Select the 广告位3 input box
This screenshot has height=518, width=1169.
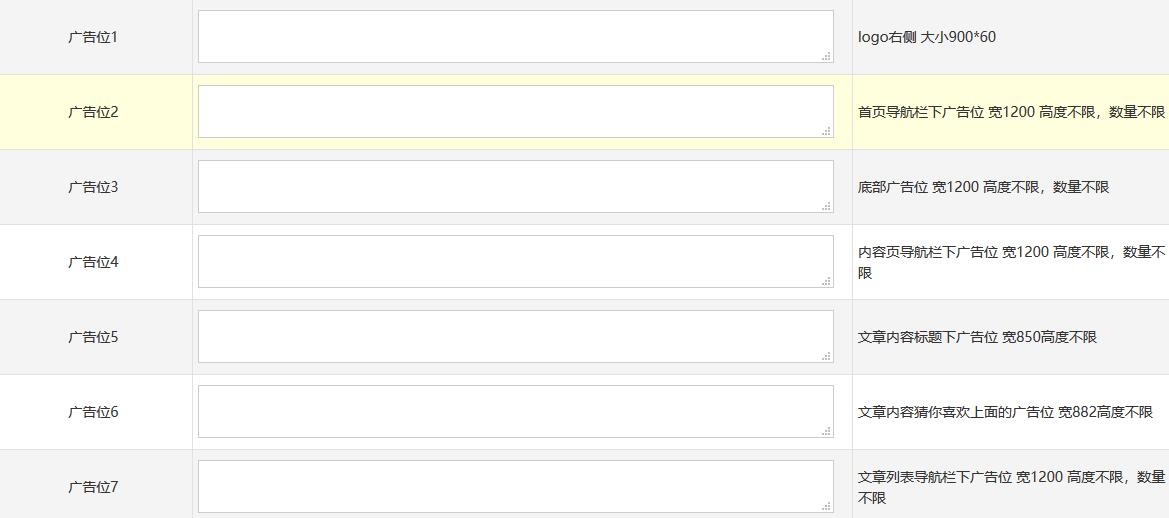515,186
